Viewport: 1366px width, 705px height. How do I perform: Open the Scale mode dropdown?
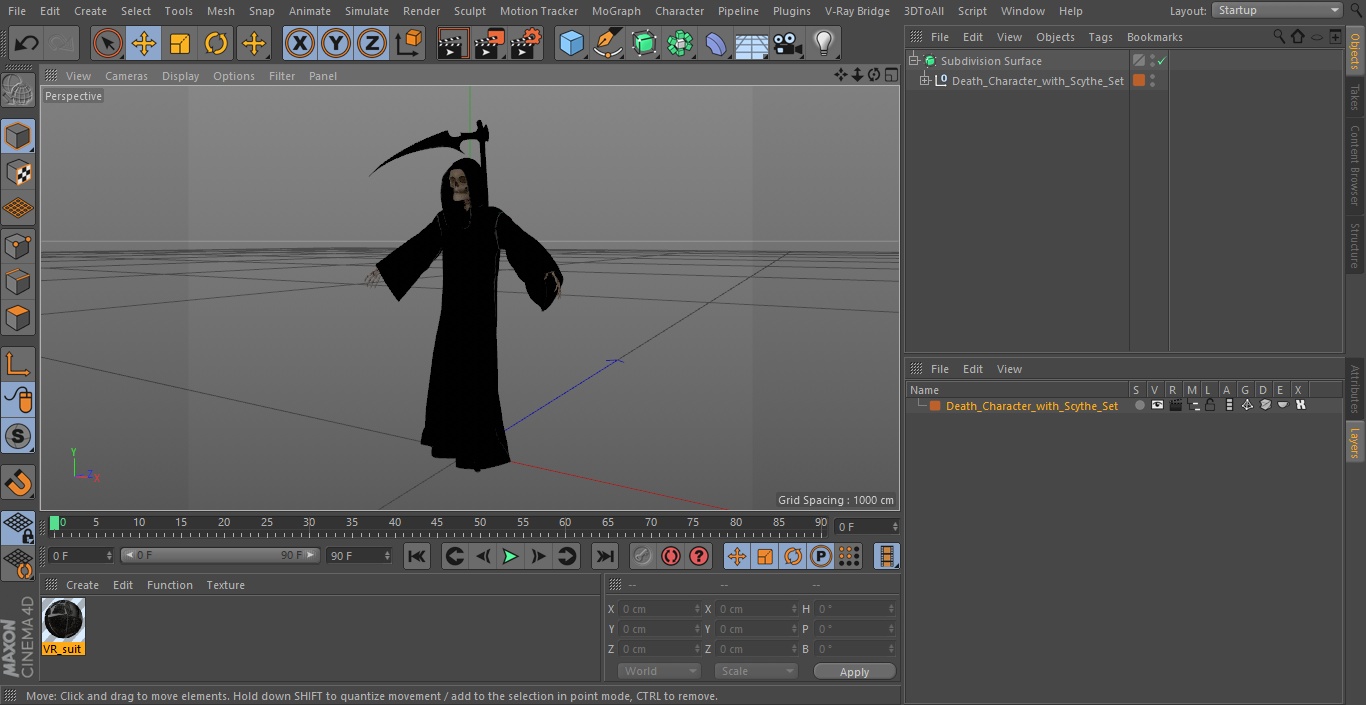pos(756,671)
